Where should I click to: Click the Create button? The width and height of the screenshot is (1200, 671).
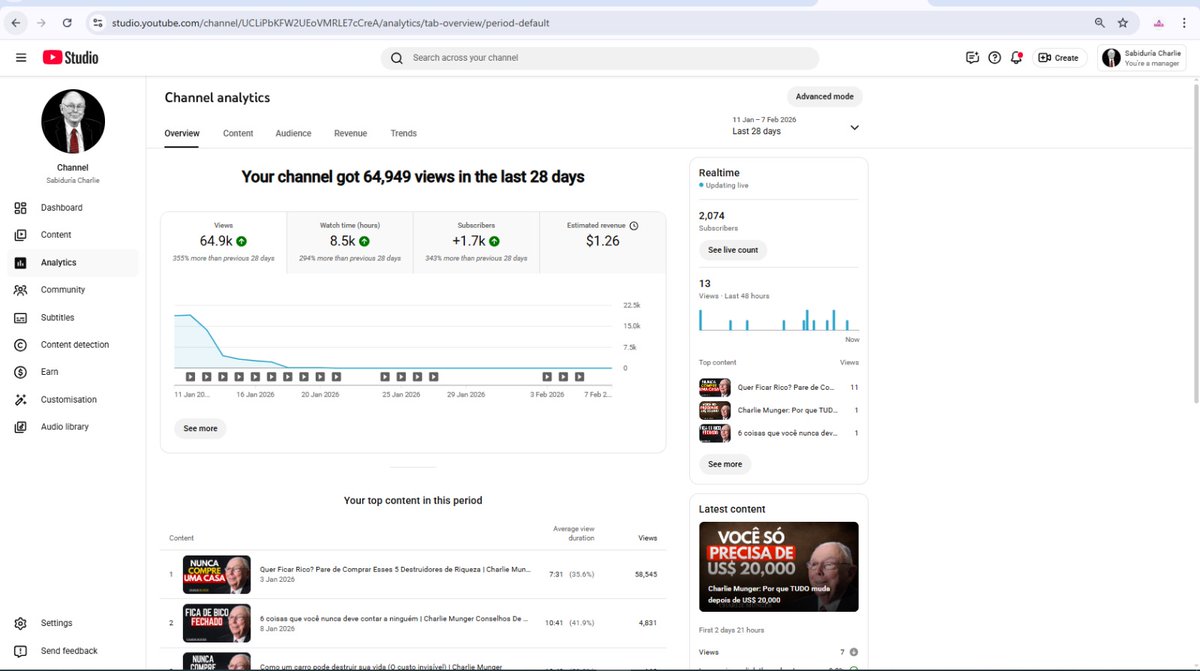pos(1059,58)
